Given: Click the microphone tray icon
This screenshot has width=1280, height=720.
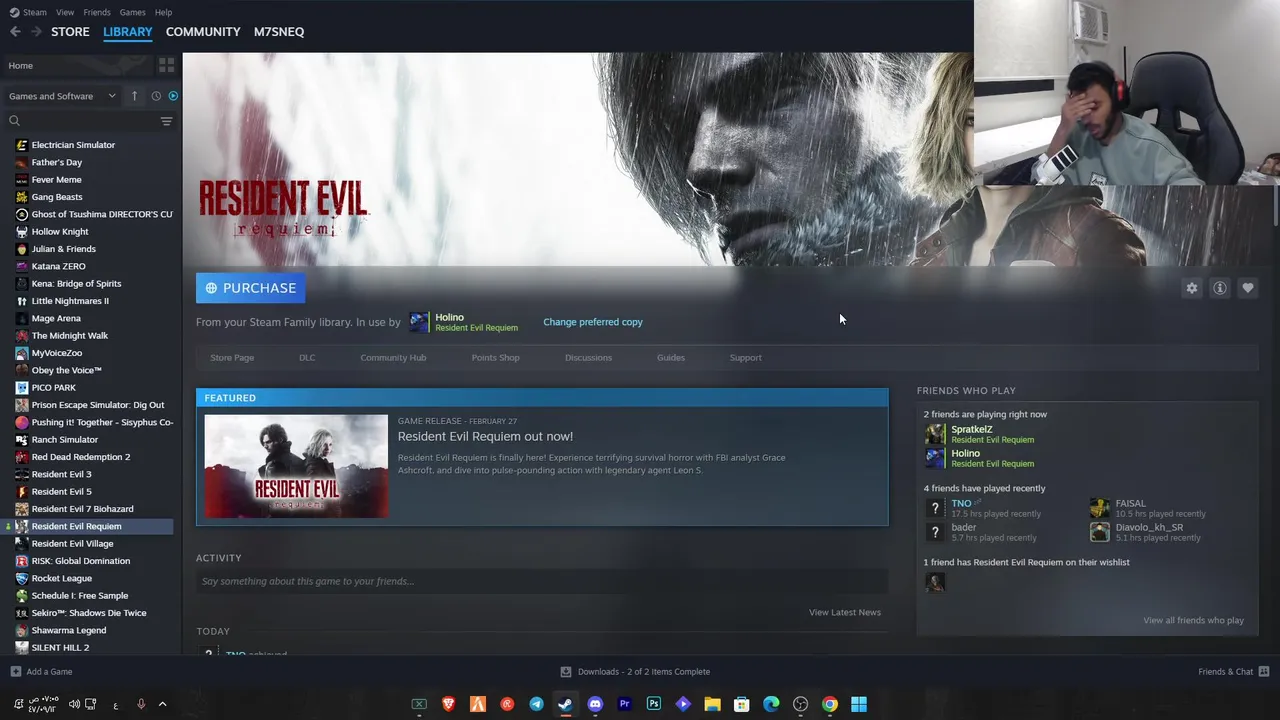Looking at the screenshot, I should click(x=141, y=704).
